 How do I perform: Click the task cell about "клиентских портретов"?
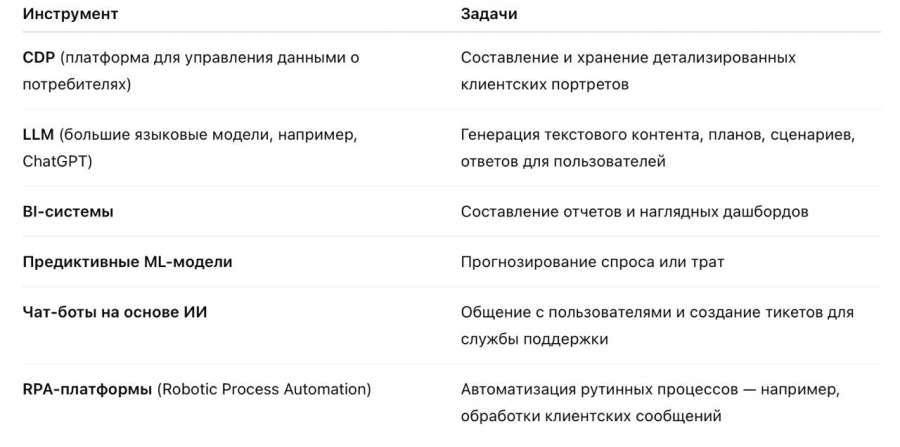545,84
